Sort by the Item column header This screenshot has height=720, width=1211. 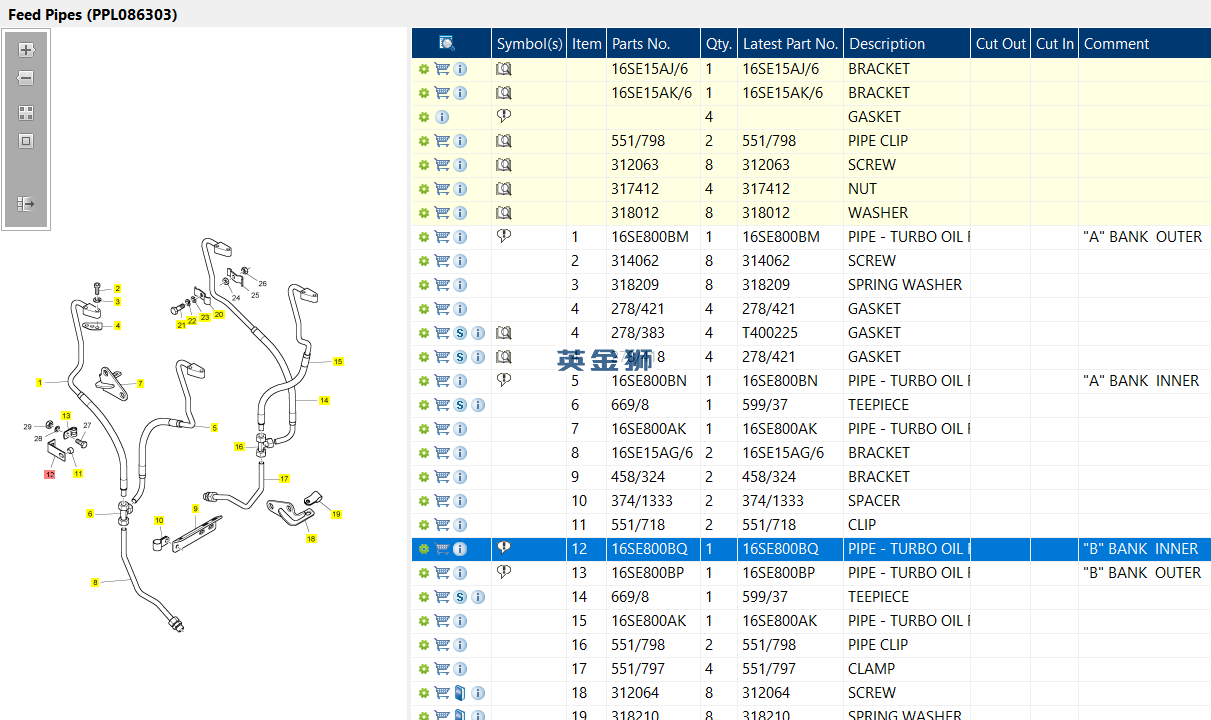[587, 44]
